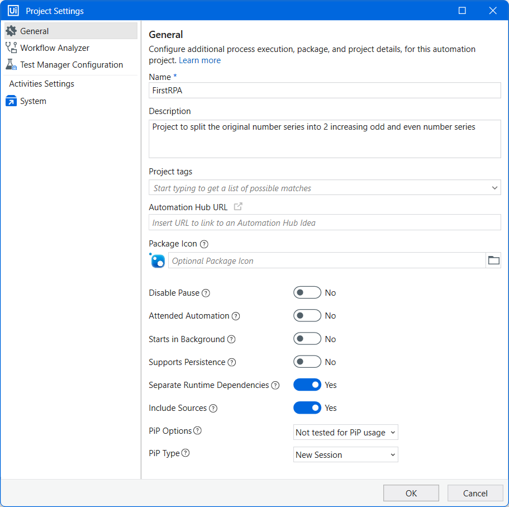
Task: Disable Separate Runtime Dependencies toggle
Action: [307, 385]
